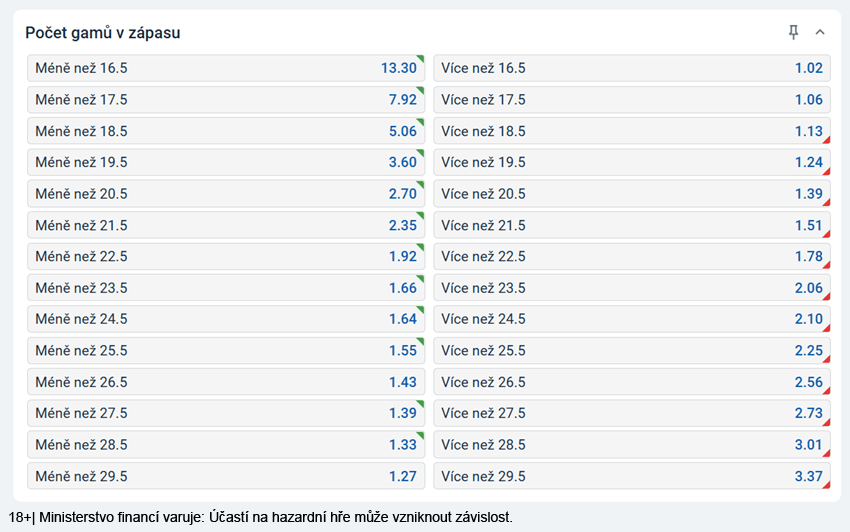Add Méně než 25.5 at 1.55 to ticket

click(x=226, y=351)
